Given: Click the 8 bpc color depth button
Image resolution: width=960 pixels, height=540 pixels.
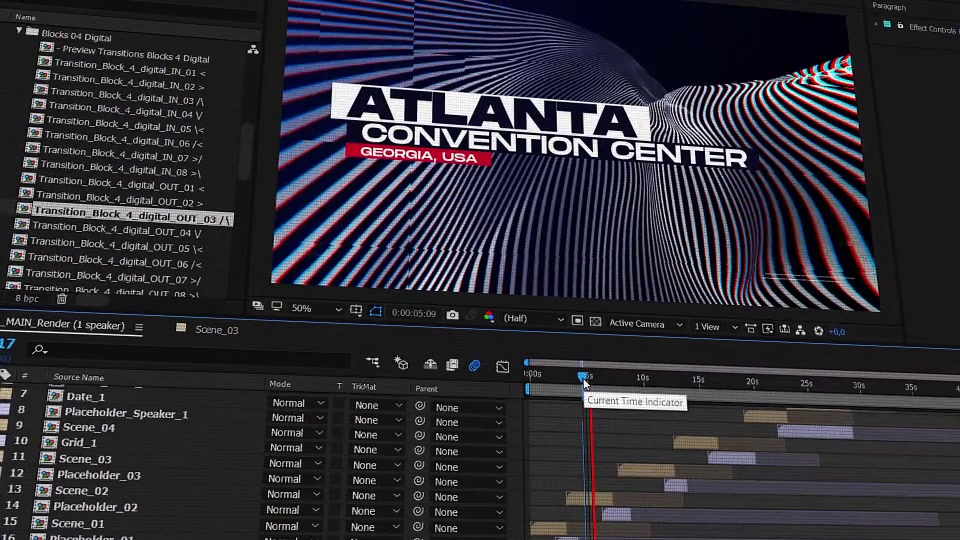Looking at the screenshot, I should [27, 298].
